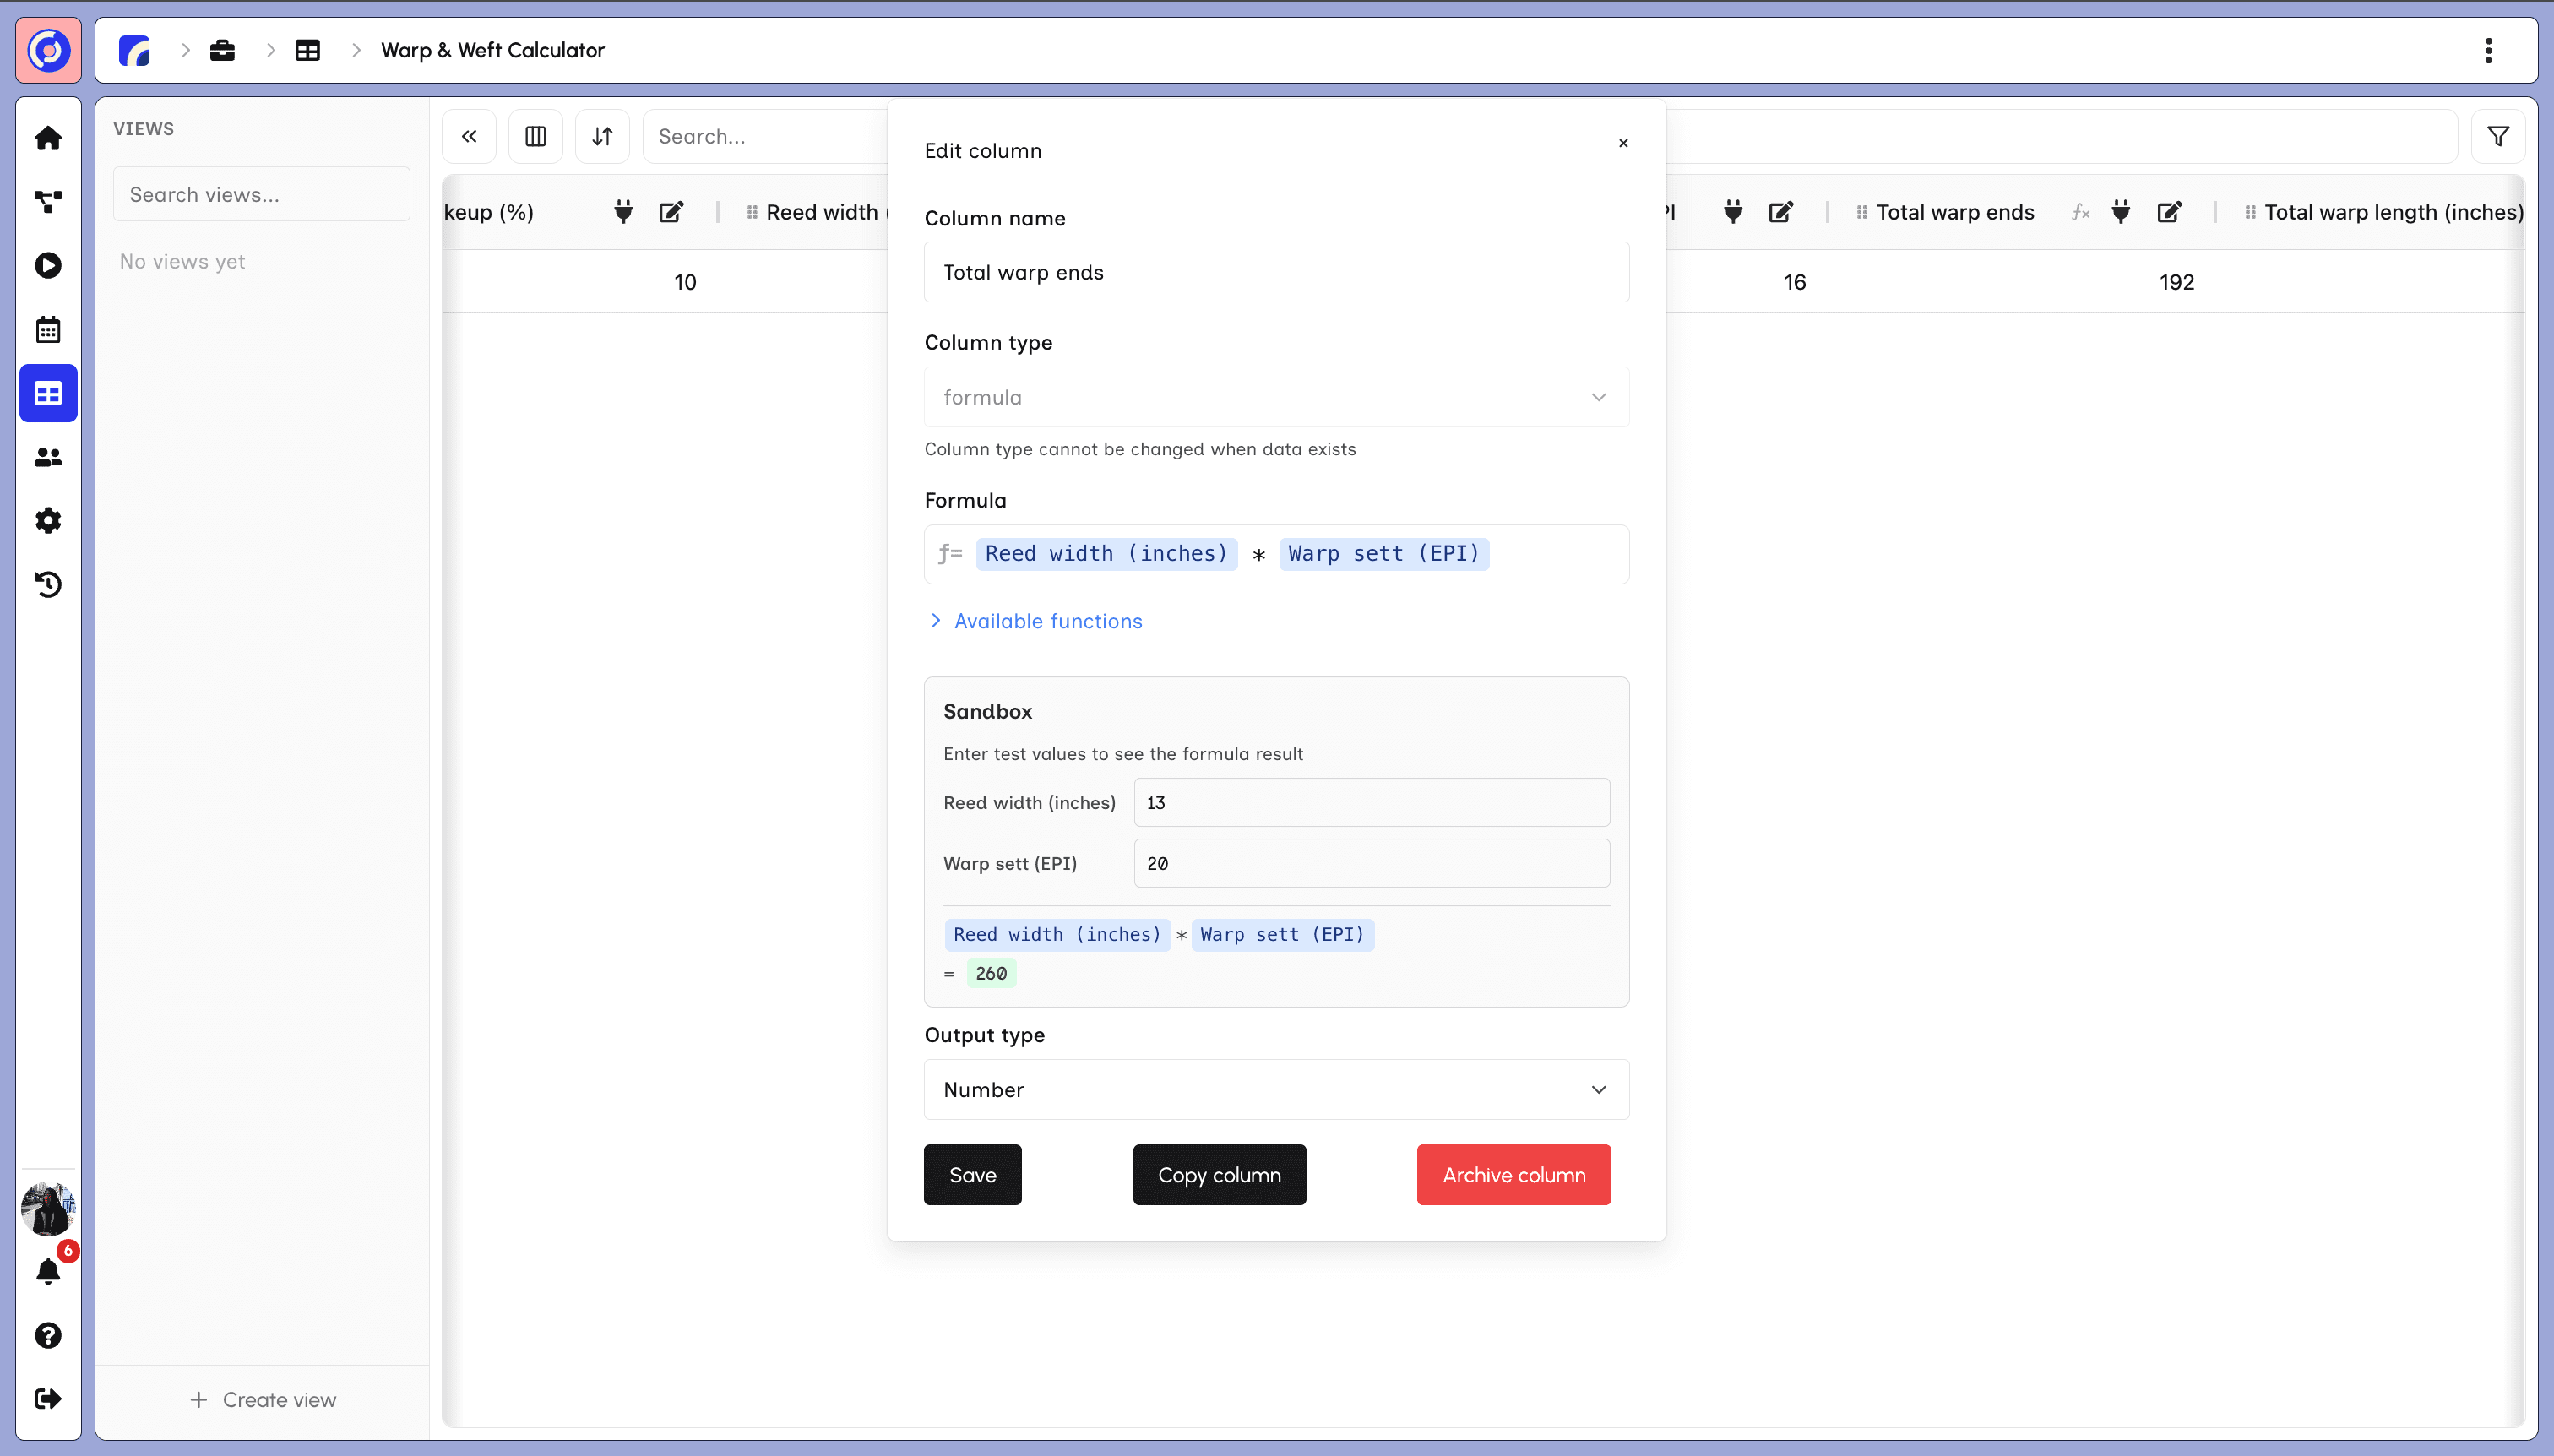Open the sort rows toolbar icon

[x=602, y=136]
